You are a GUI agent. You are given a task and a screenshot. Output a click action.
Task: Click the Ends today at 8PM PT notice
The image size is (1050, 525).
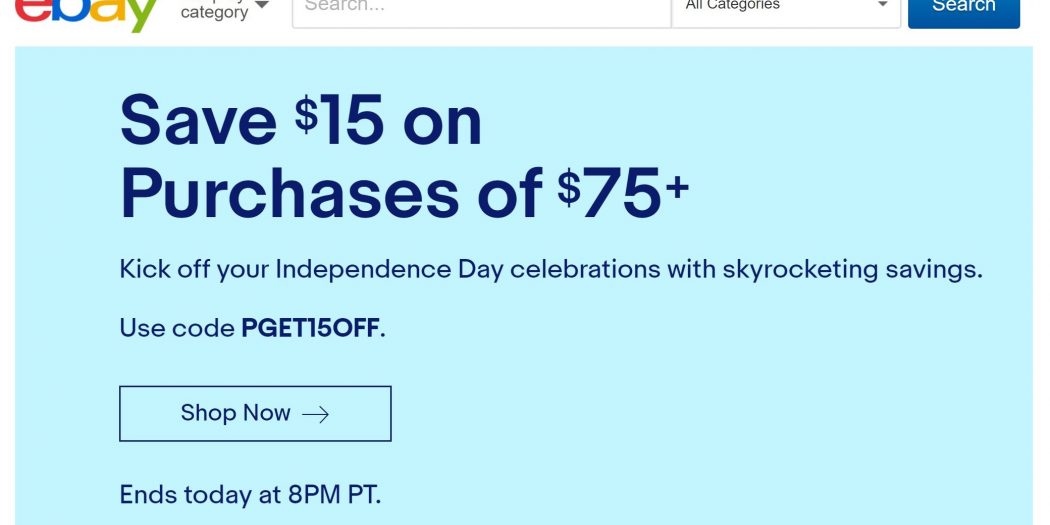(250, 494)
